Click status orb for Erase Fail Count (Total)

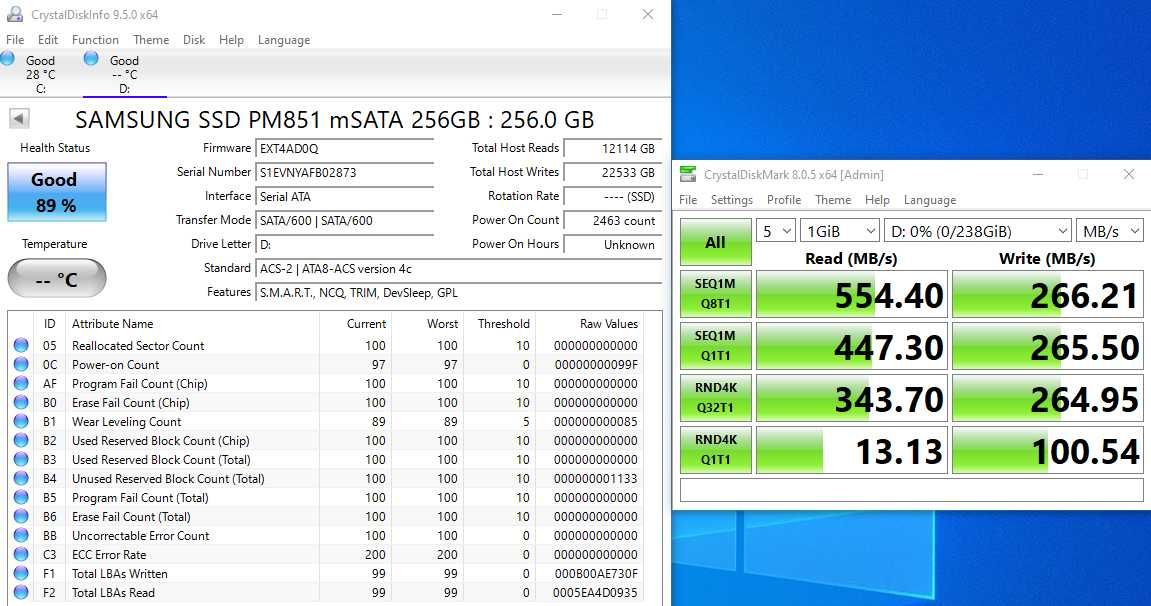click(x=21, y=516)
